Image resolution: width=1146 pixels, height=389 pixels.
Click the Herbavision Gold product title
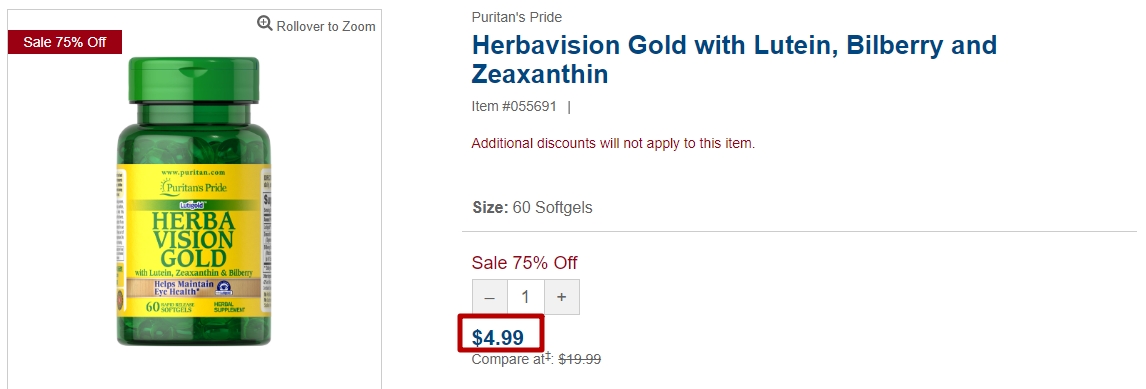[x=734, y=59]
